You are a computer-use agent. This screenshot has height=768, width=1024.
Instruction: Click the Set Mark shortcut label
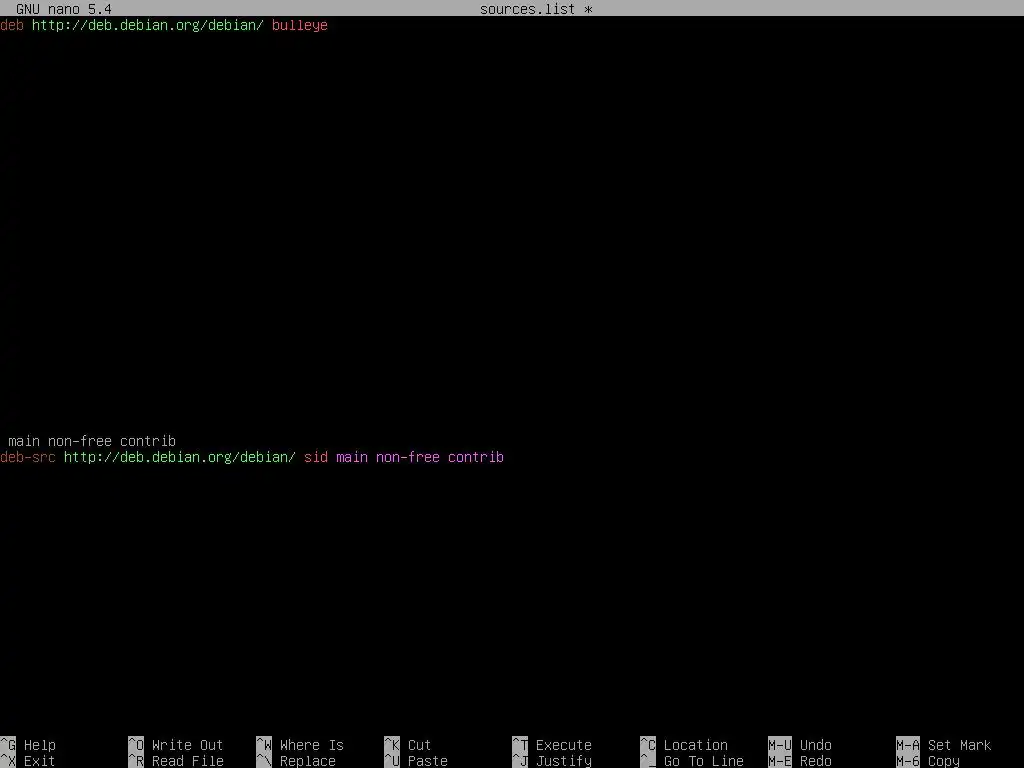pos(959,745)
